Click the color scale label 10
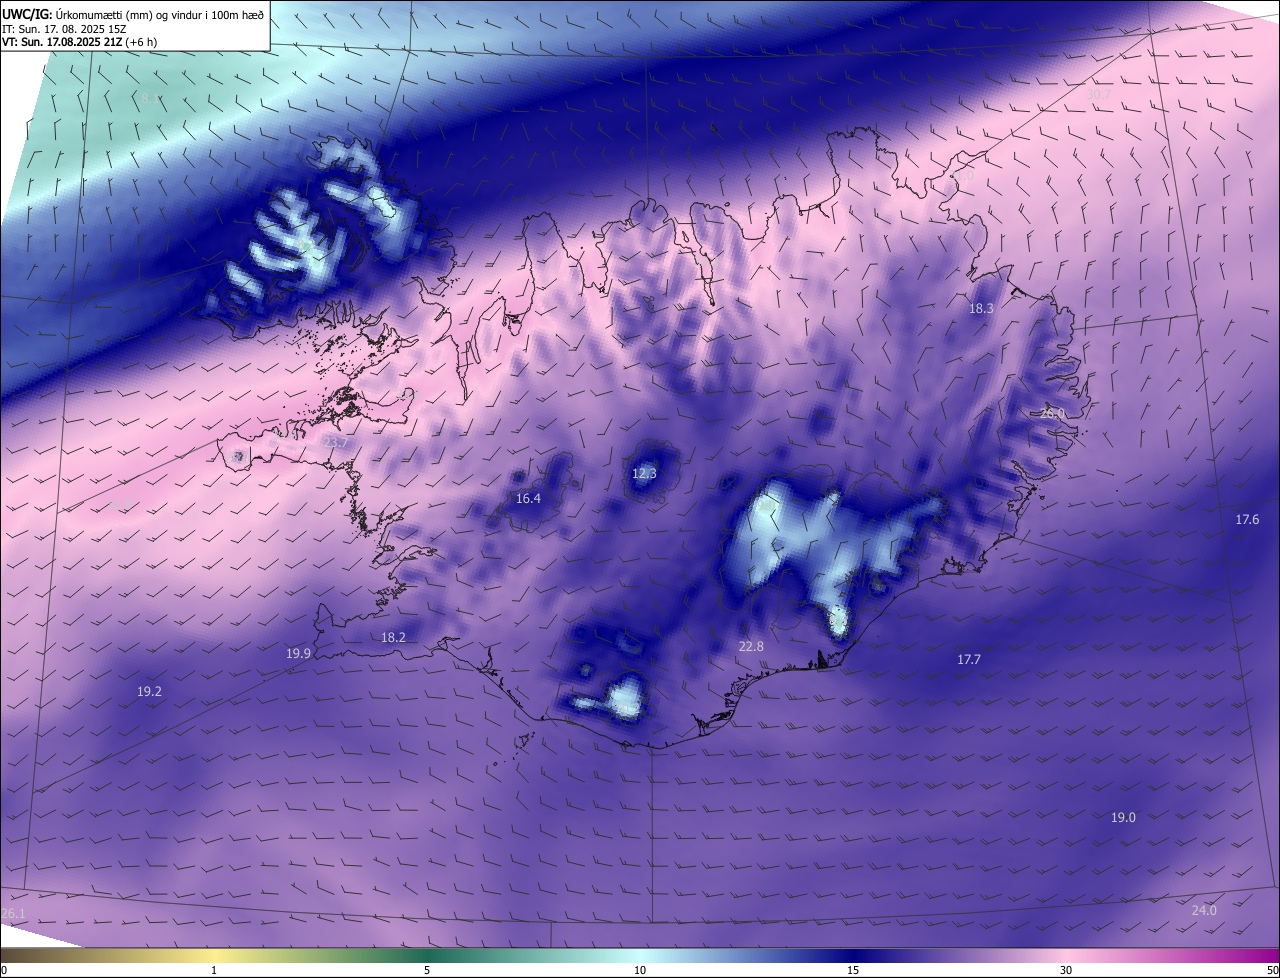 pyautogui.click(x=640, y=971)
